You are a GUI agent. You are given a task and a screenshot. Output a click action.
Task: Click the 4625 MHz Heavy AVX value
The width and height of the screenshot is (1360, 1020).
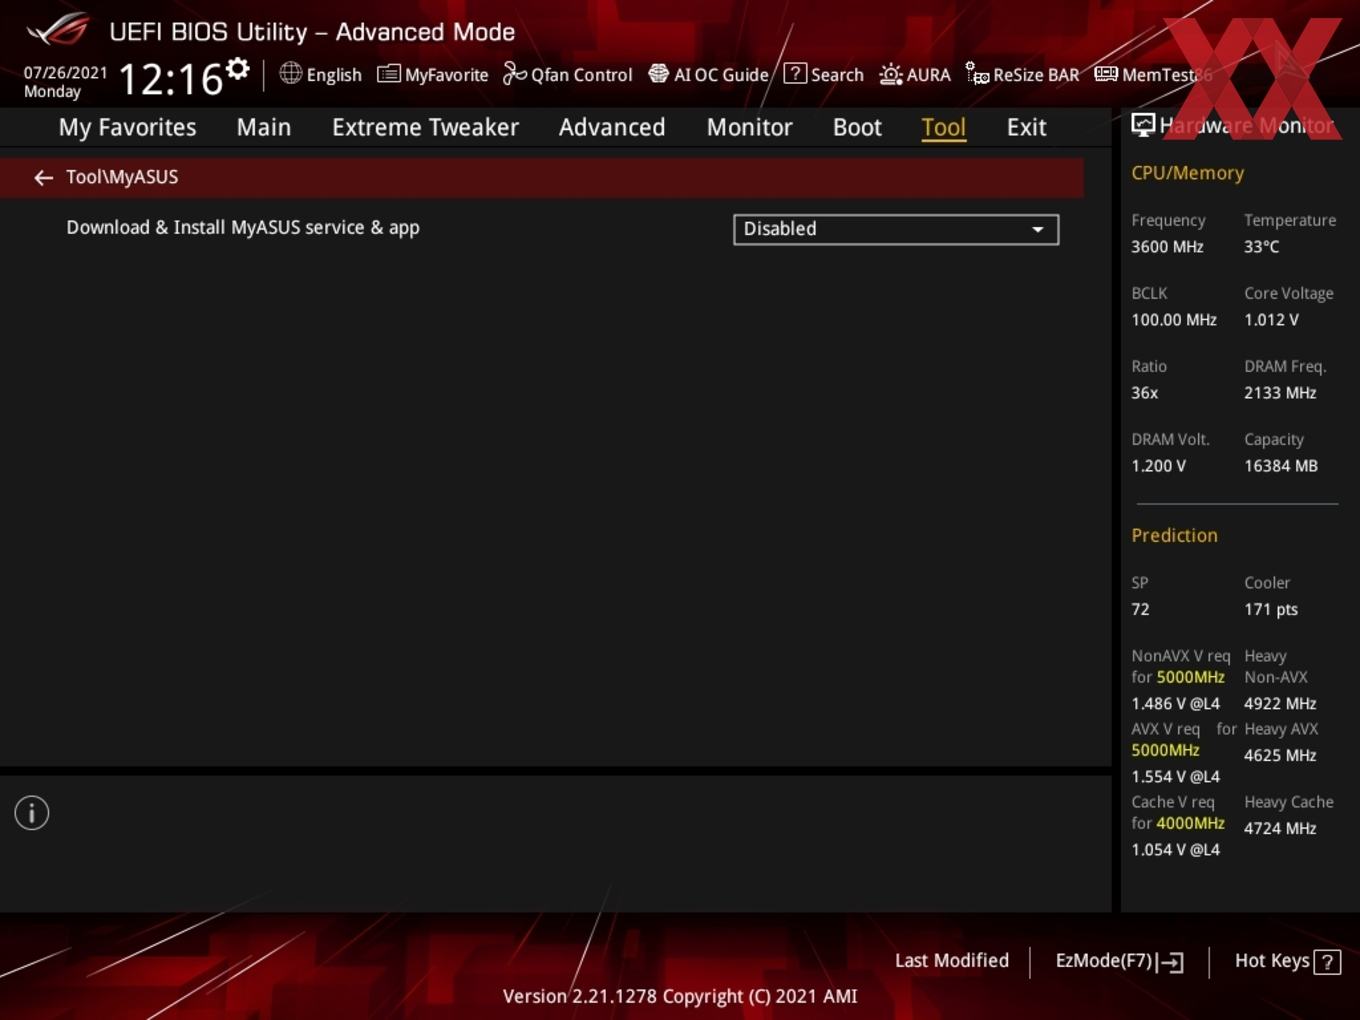coord(1280,756)
